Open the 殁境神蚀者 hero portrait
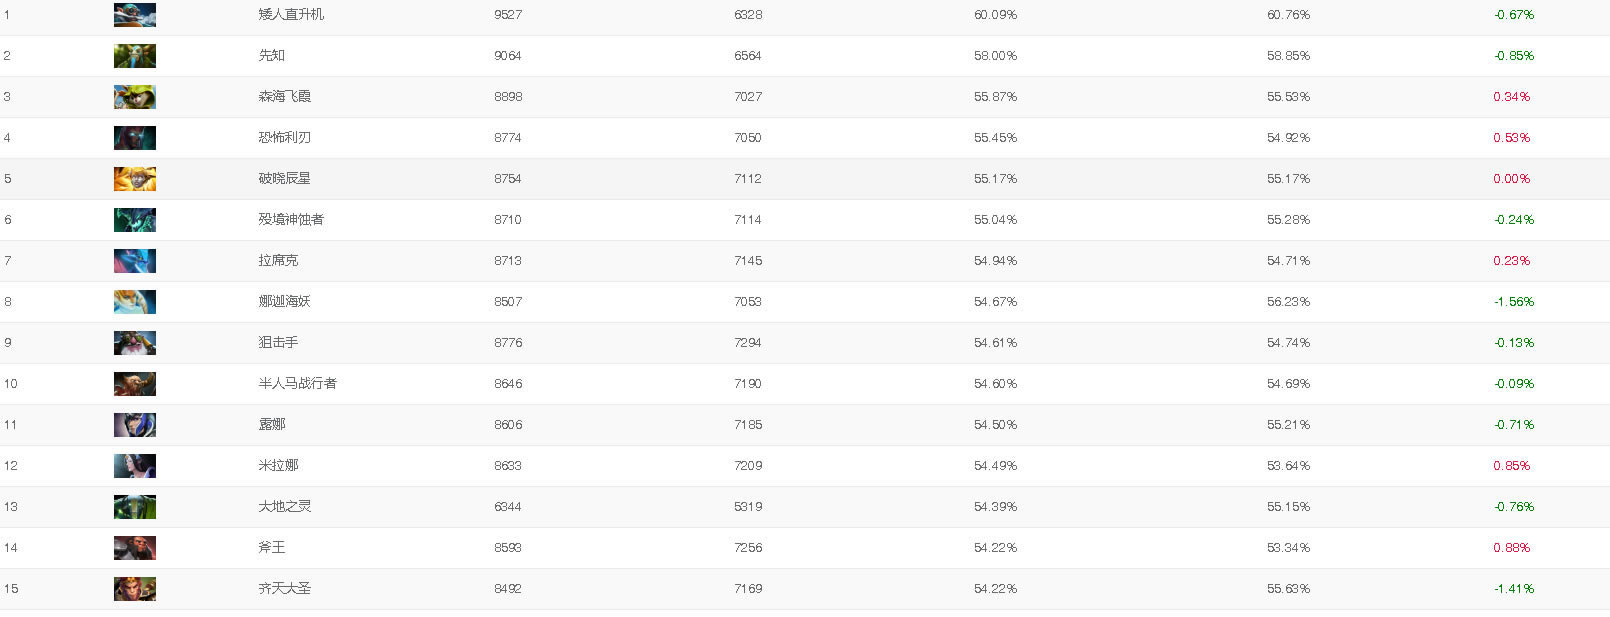Image resolution: width=1610 pixels, height=617 pixels. pos(135,220)
